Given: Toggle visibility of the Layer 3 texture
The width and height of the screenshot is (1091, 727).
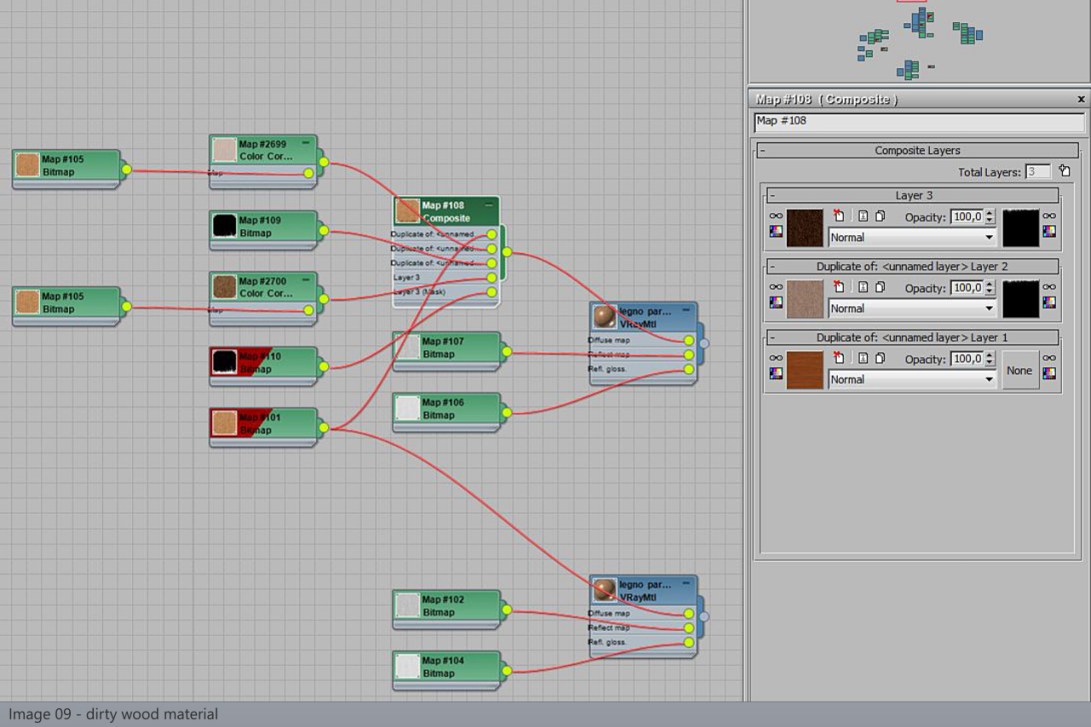Looking at the screenshot, I should point(775,216).
